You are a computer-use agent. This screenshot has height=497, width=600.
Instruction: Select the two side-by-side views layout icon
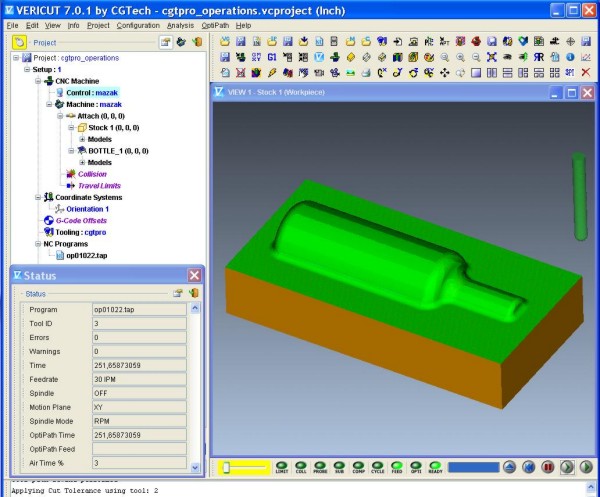click(492, 72)
